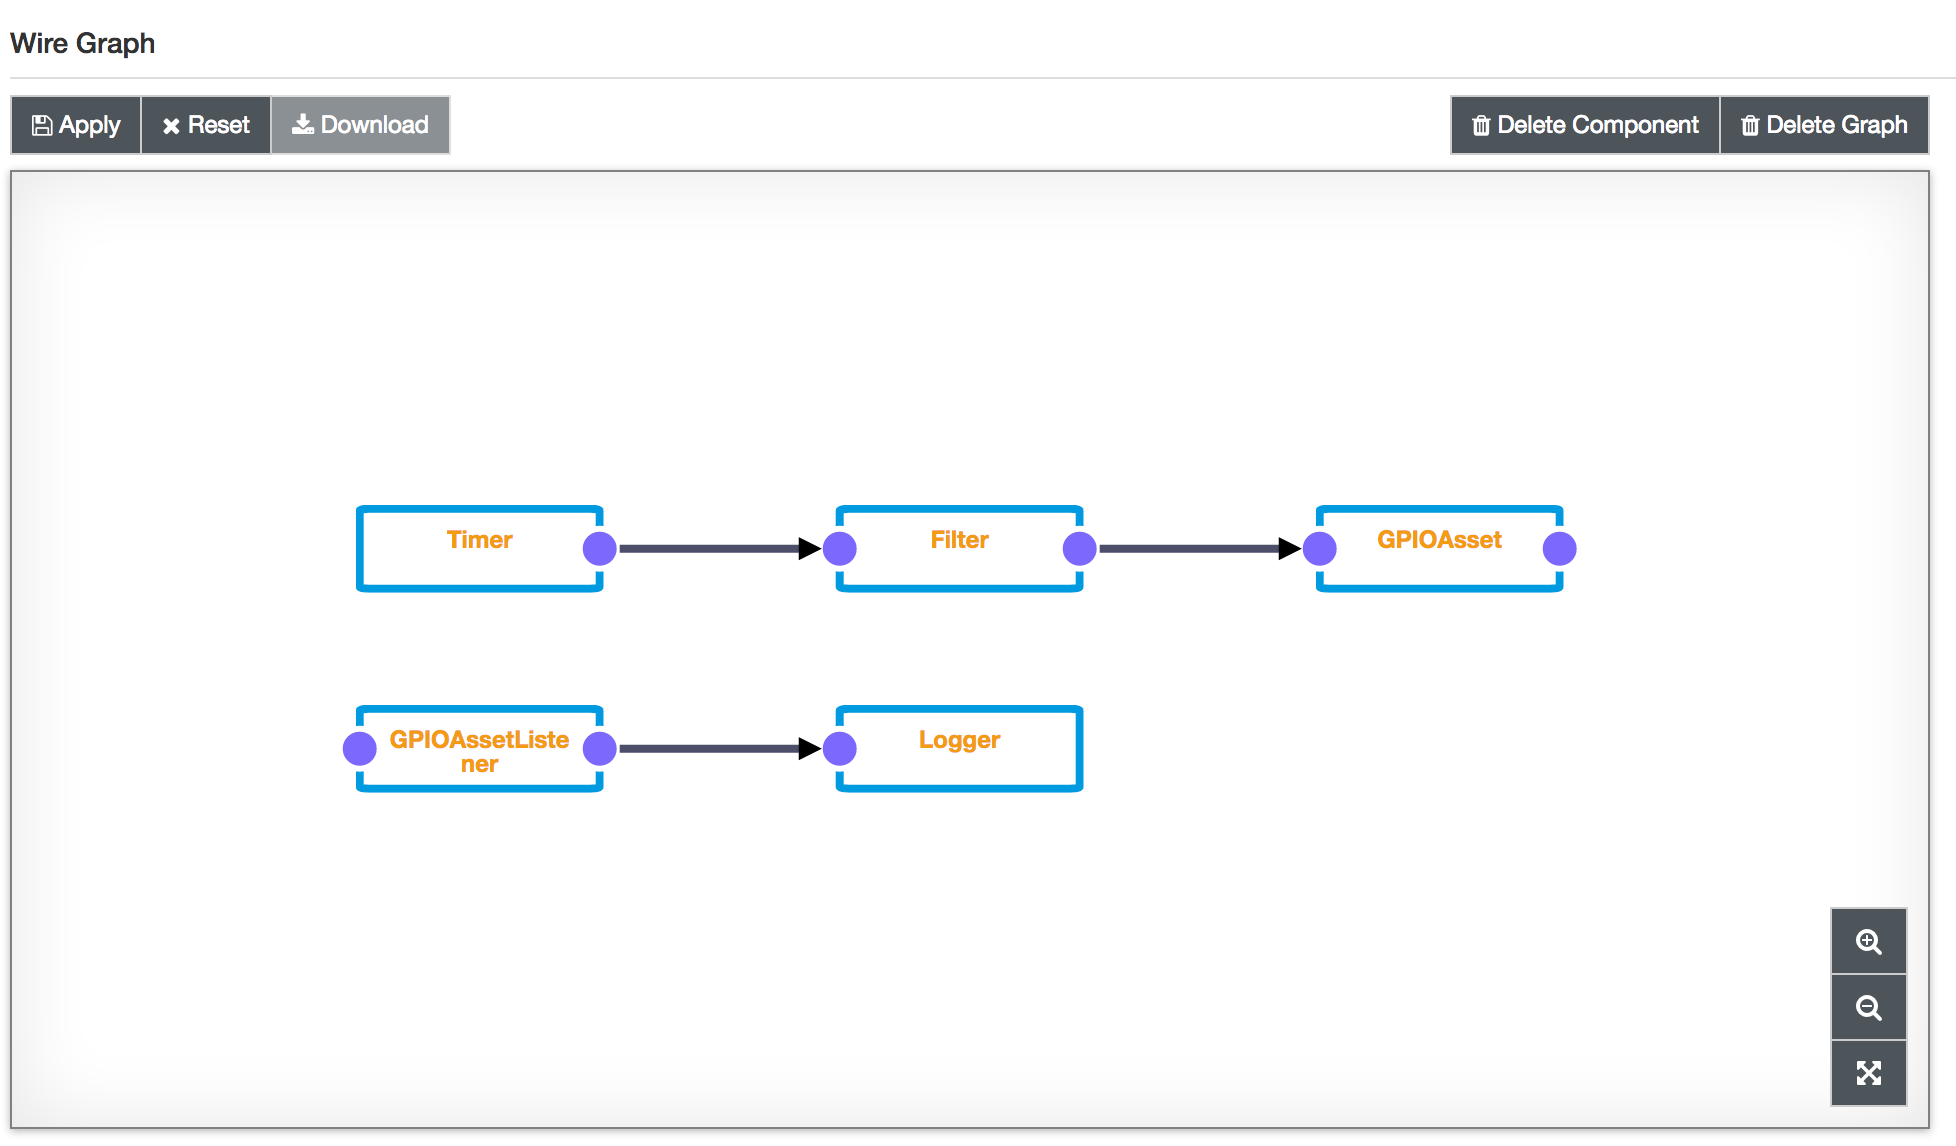Click the zoom out magnifier icon
1956x1146 pixels.
pos(1868,1007)
